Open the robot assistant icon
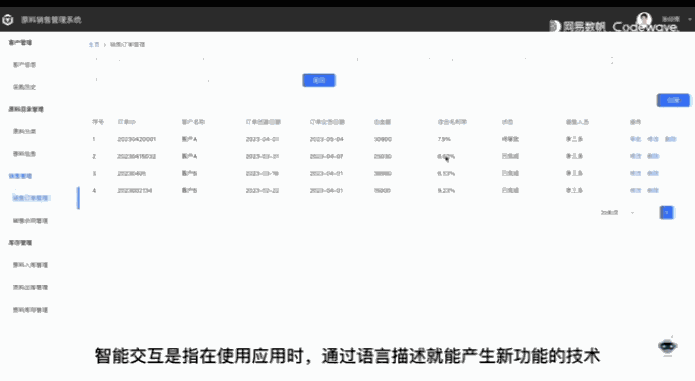Screen dimensions: 695x381 pos(668,346)
